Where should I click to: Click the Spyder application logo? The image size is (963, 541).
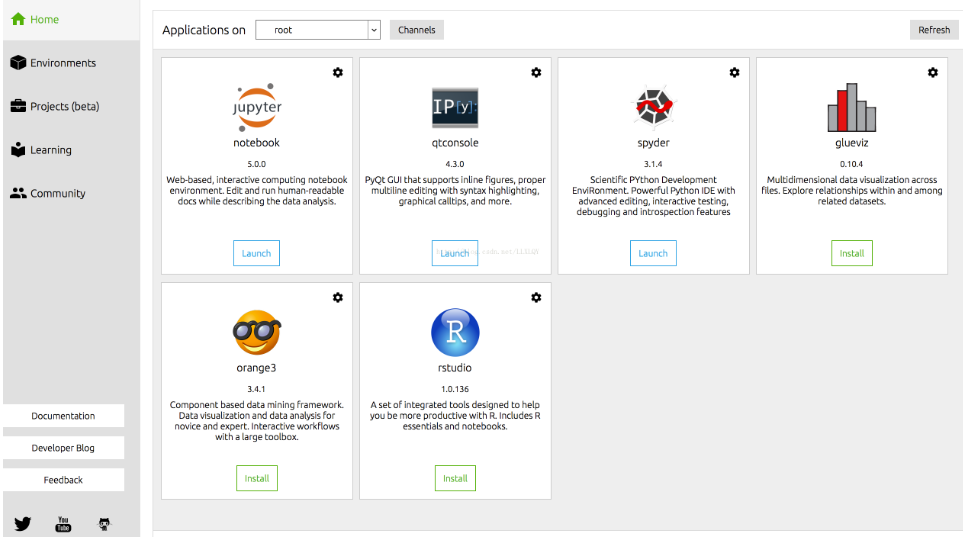[x=653, y=107]
